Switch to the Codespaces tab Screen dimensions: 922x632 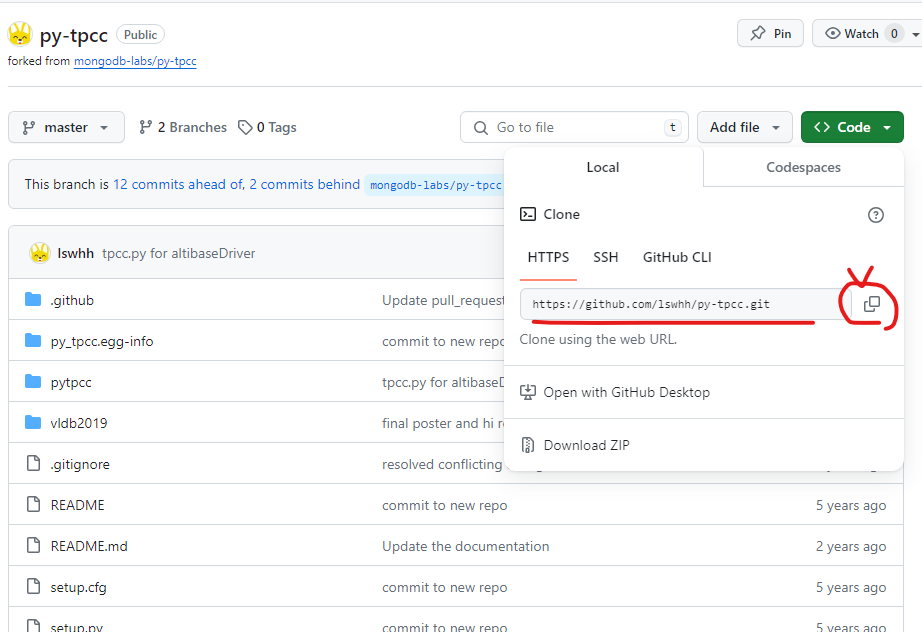pos(802,167)
